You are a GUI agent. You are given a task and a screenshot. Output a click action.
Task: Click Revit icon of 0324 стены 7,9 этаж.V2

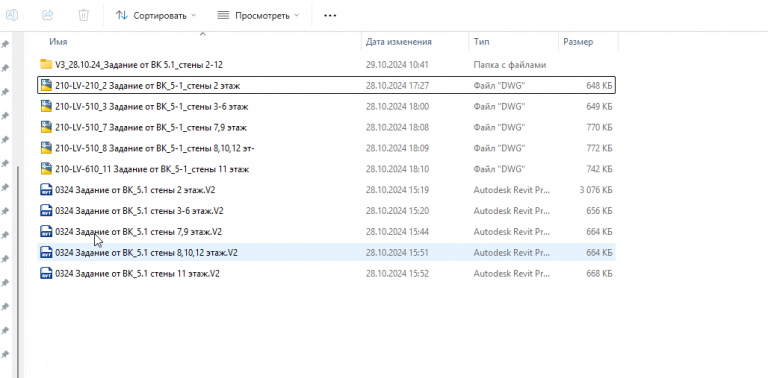pyautogui.click(x=46, y=231)
